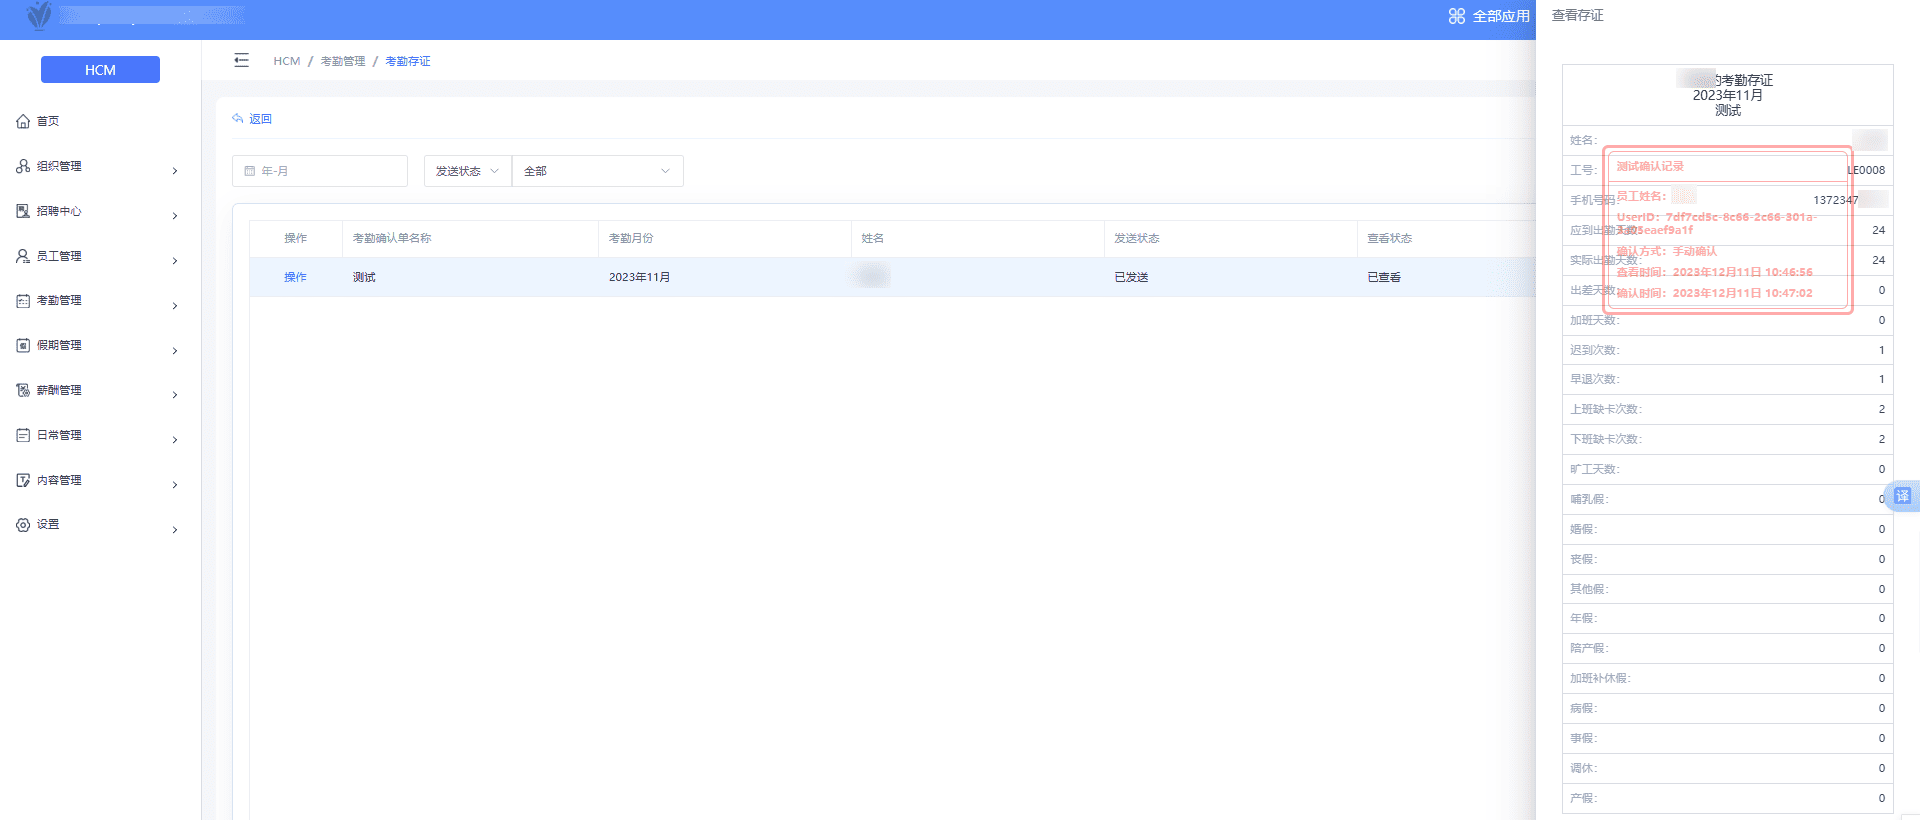1920x820 pixels.
Task: Expand the 假期管理 menu chevron
Action: (x=175, y=350)
